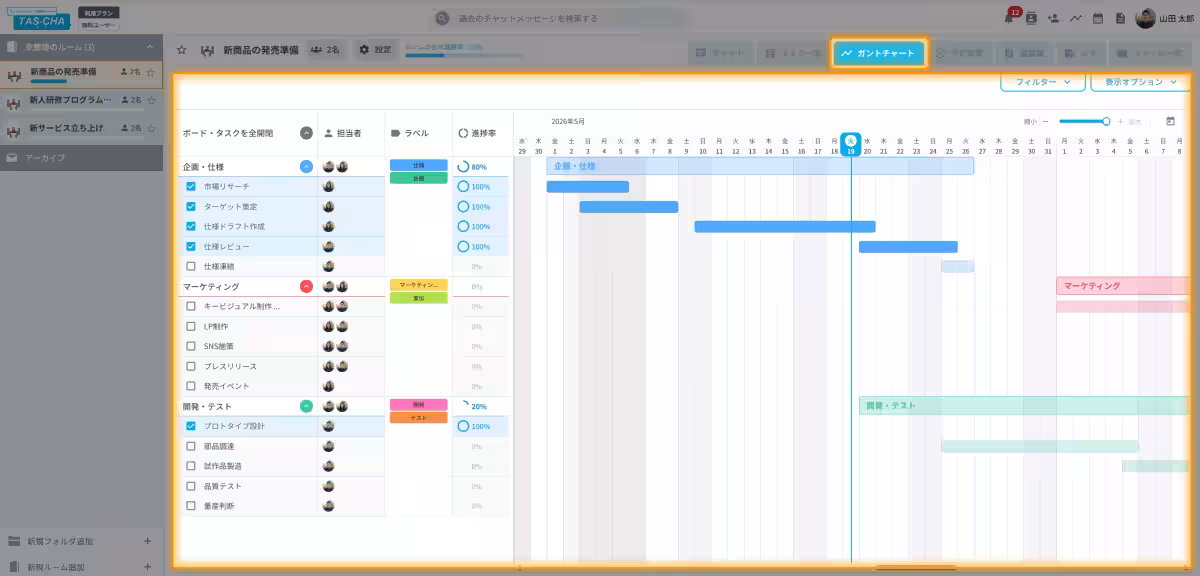Image resolution: width=1200 pixels, height=576 pixels.
Task: Click the search magnifier icon
Action: click(442, 18)
